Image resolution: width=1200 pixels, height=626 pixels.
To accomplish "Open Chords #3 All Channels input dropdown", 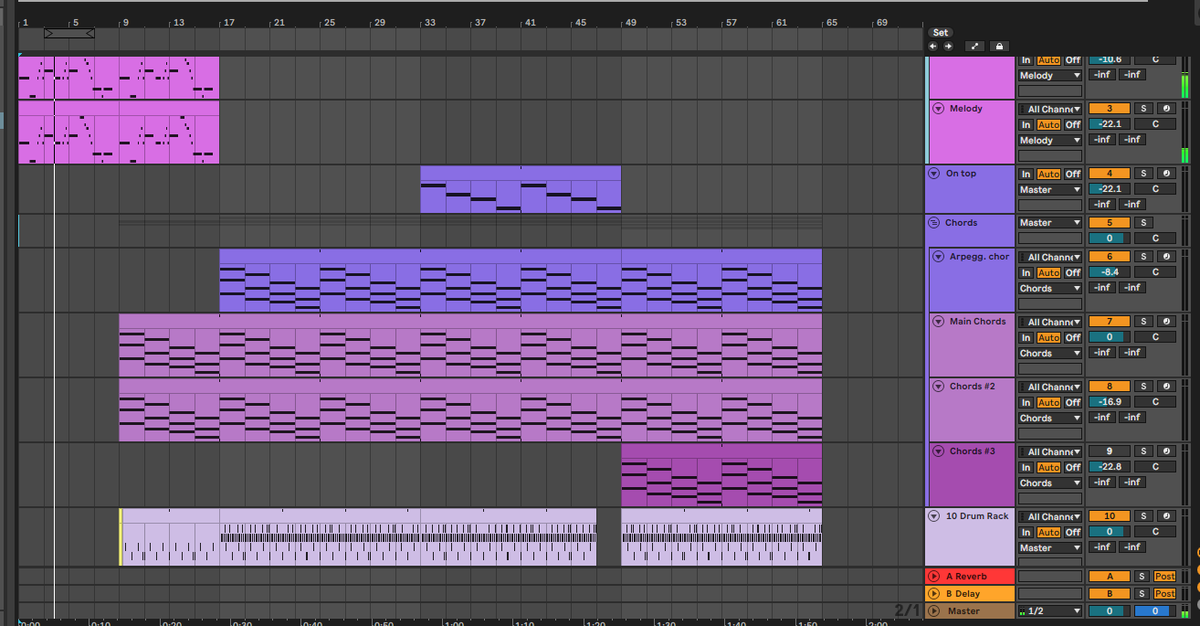I will (1050, 451).
